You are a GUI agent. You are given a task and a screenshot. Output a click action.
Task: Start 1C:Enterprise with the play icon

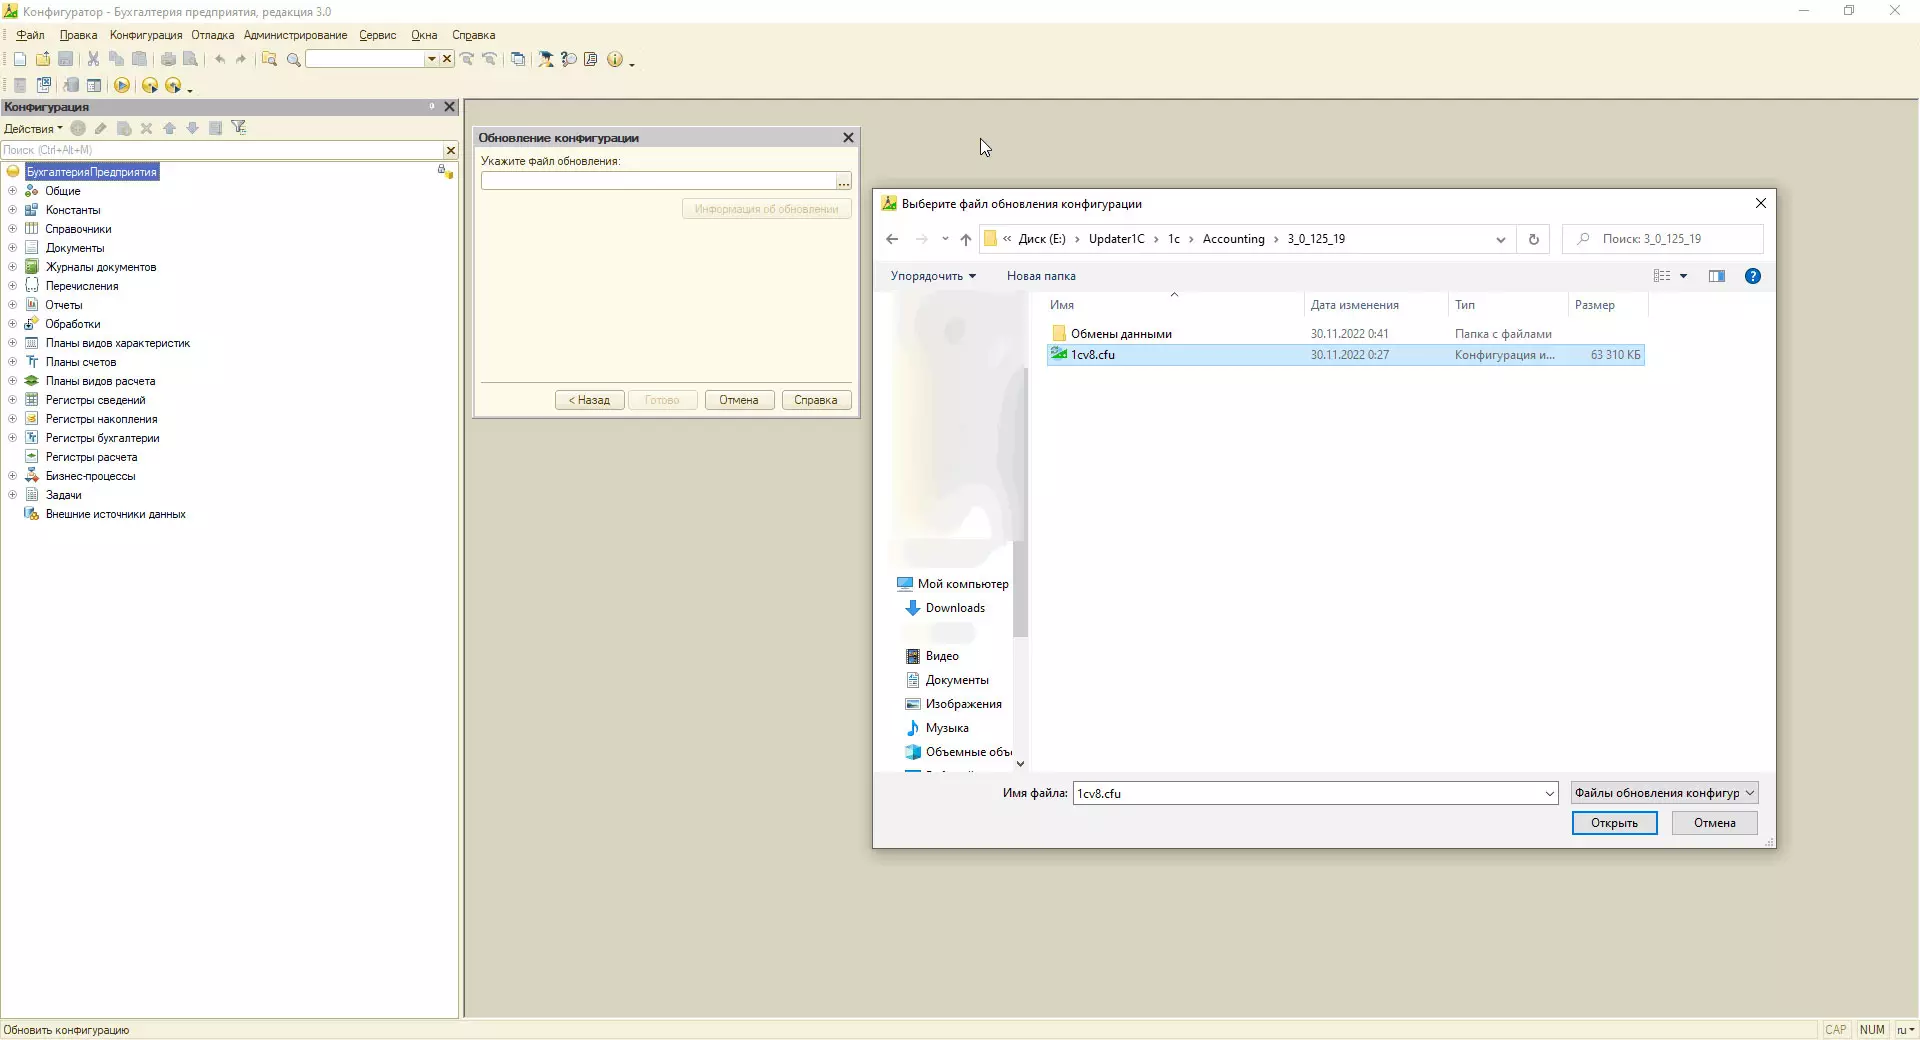pyautogui.click(x=122, y=86)
